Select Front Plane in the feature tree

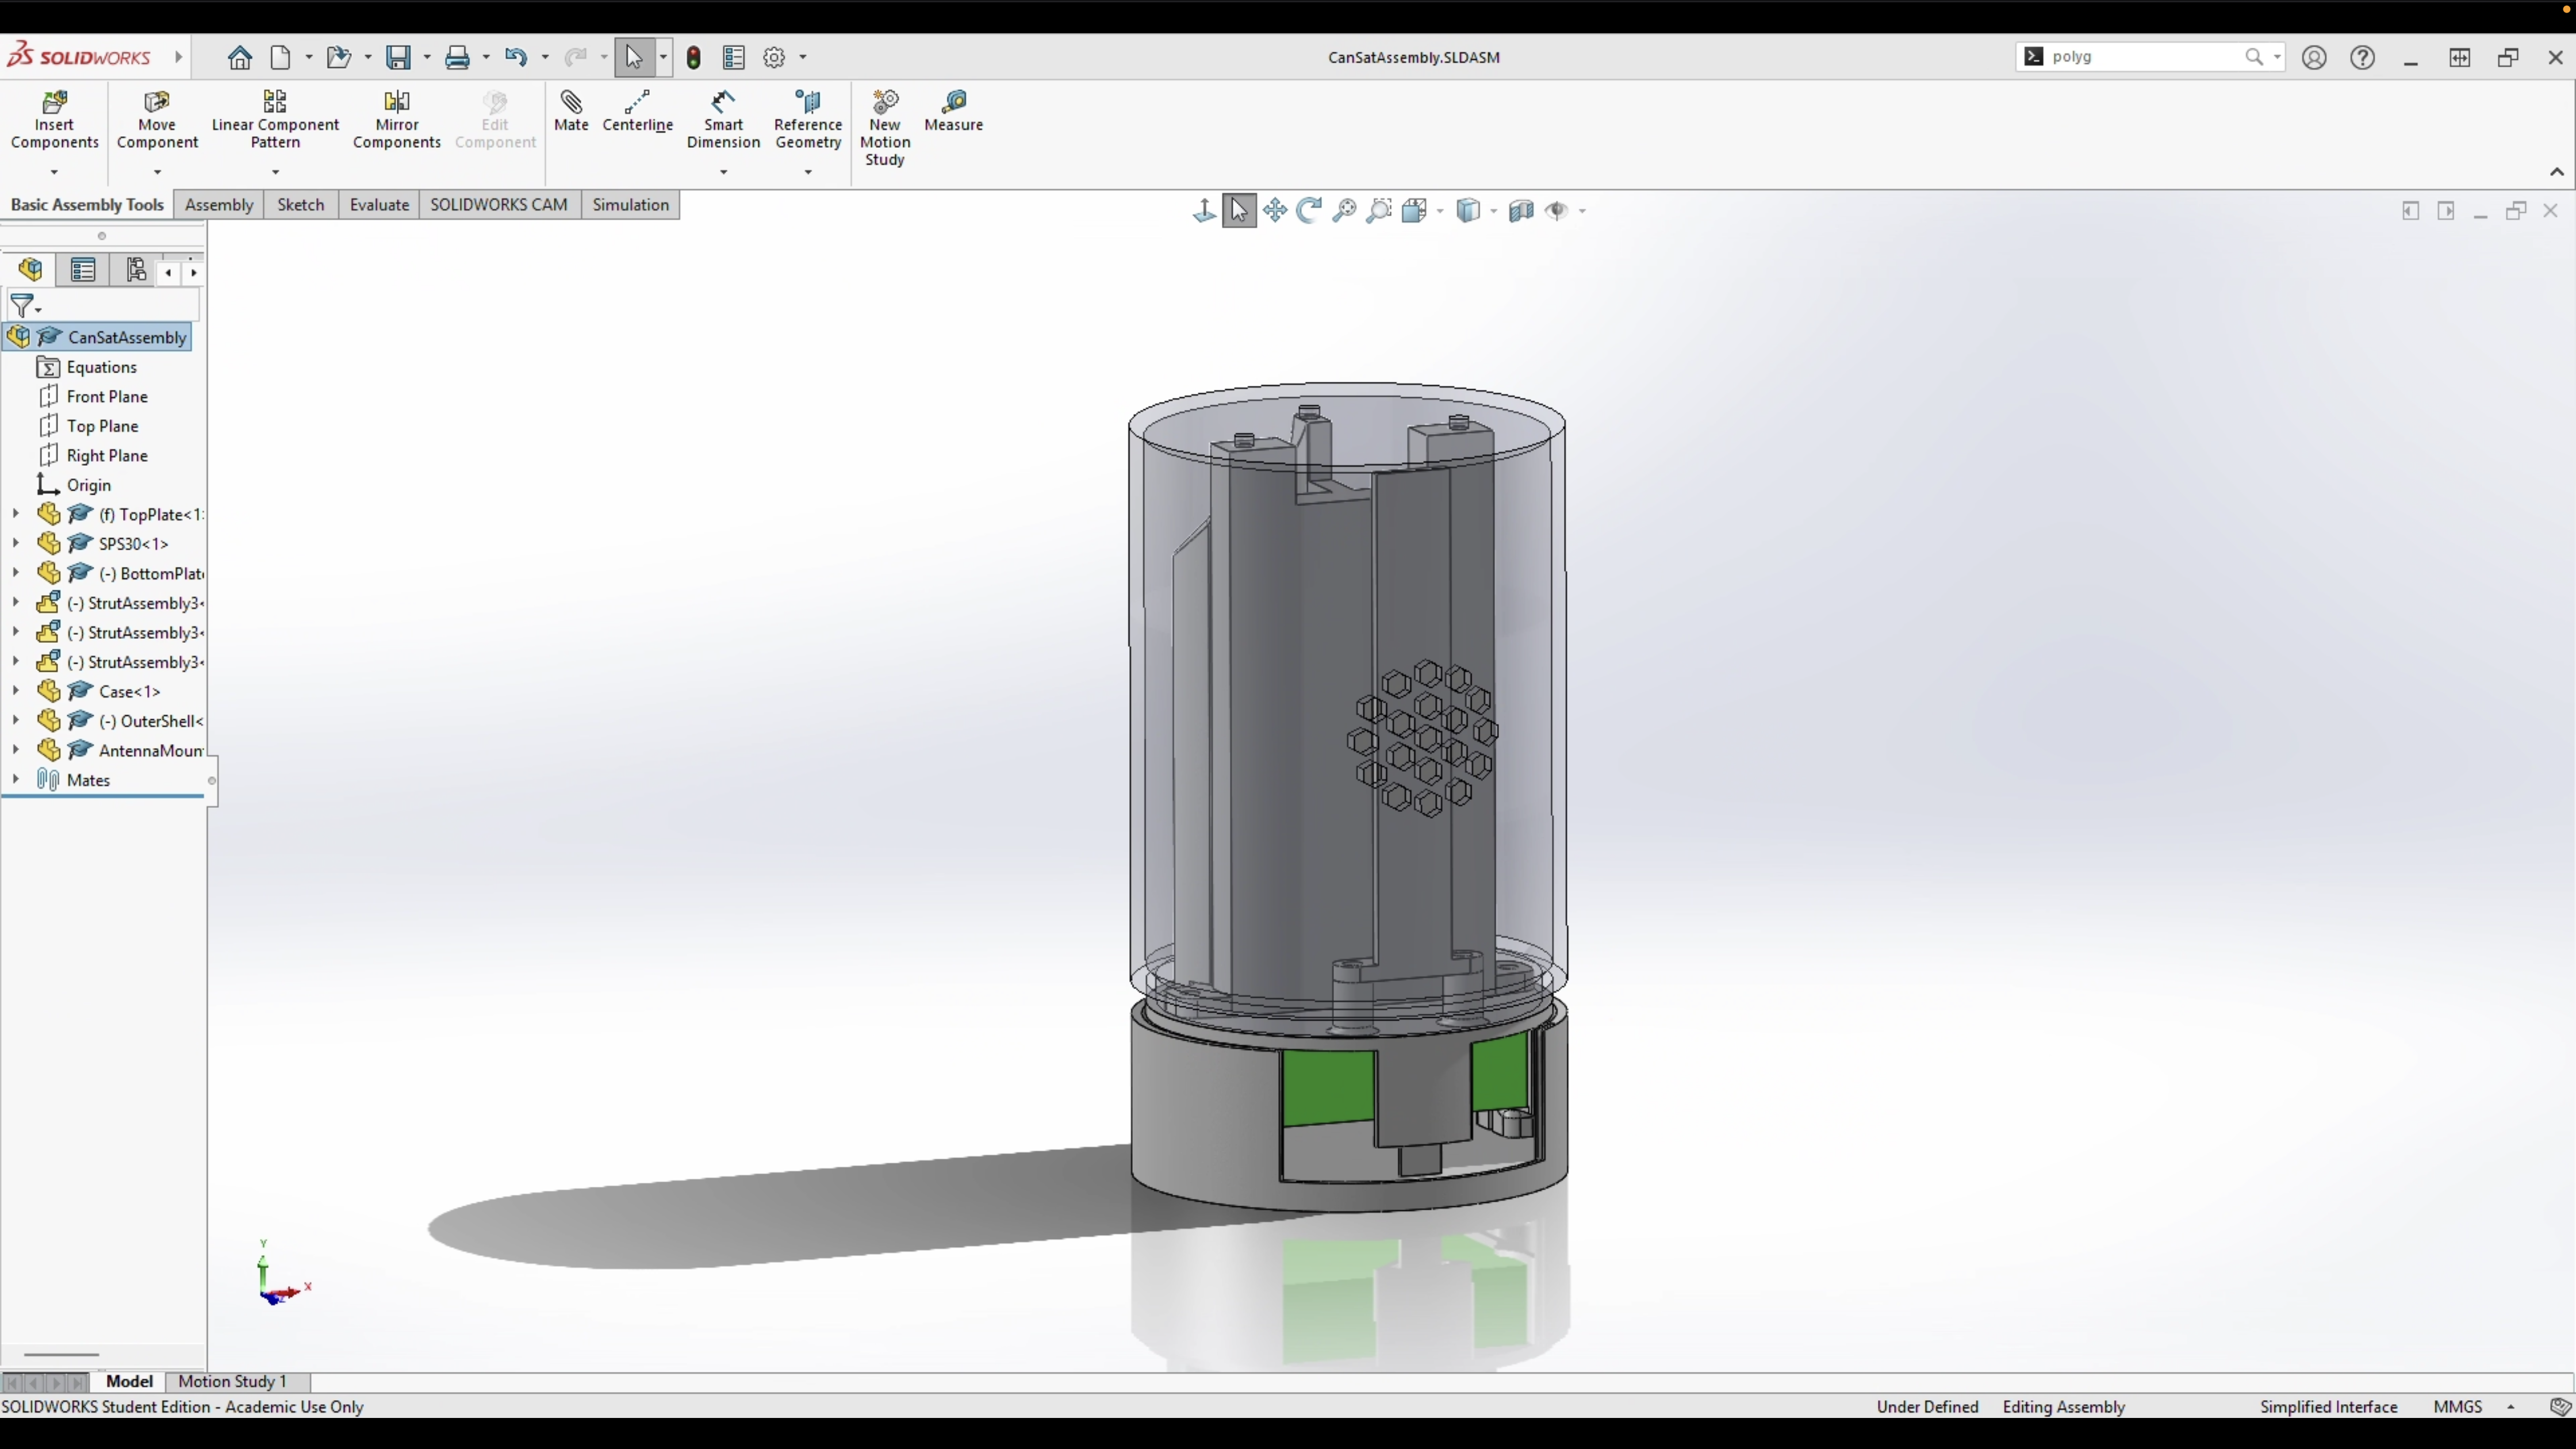(x=107, y=397)
